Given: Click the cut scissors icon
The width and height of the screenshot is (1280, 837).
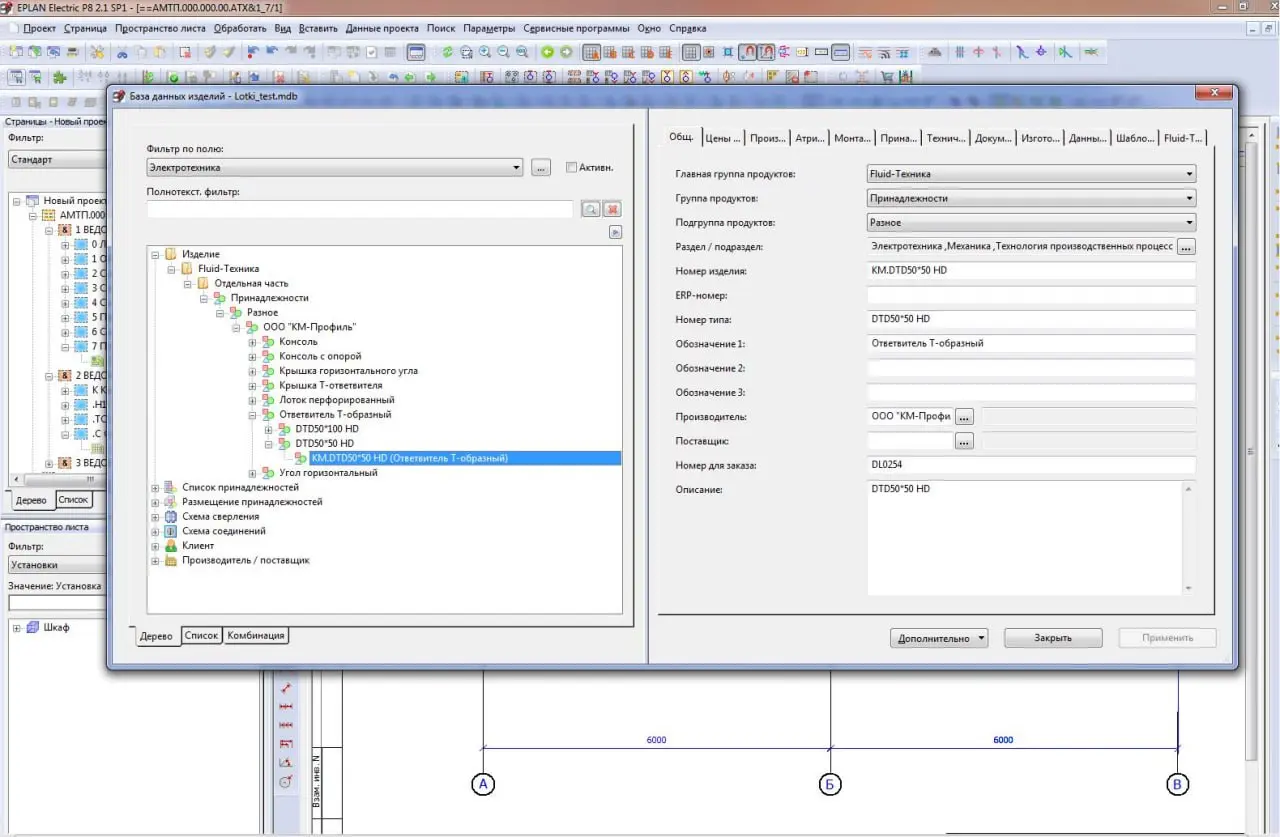Looking at the screenshot, I should (x=122, y=52).
